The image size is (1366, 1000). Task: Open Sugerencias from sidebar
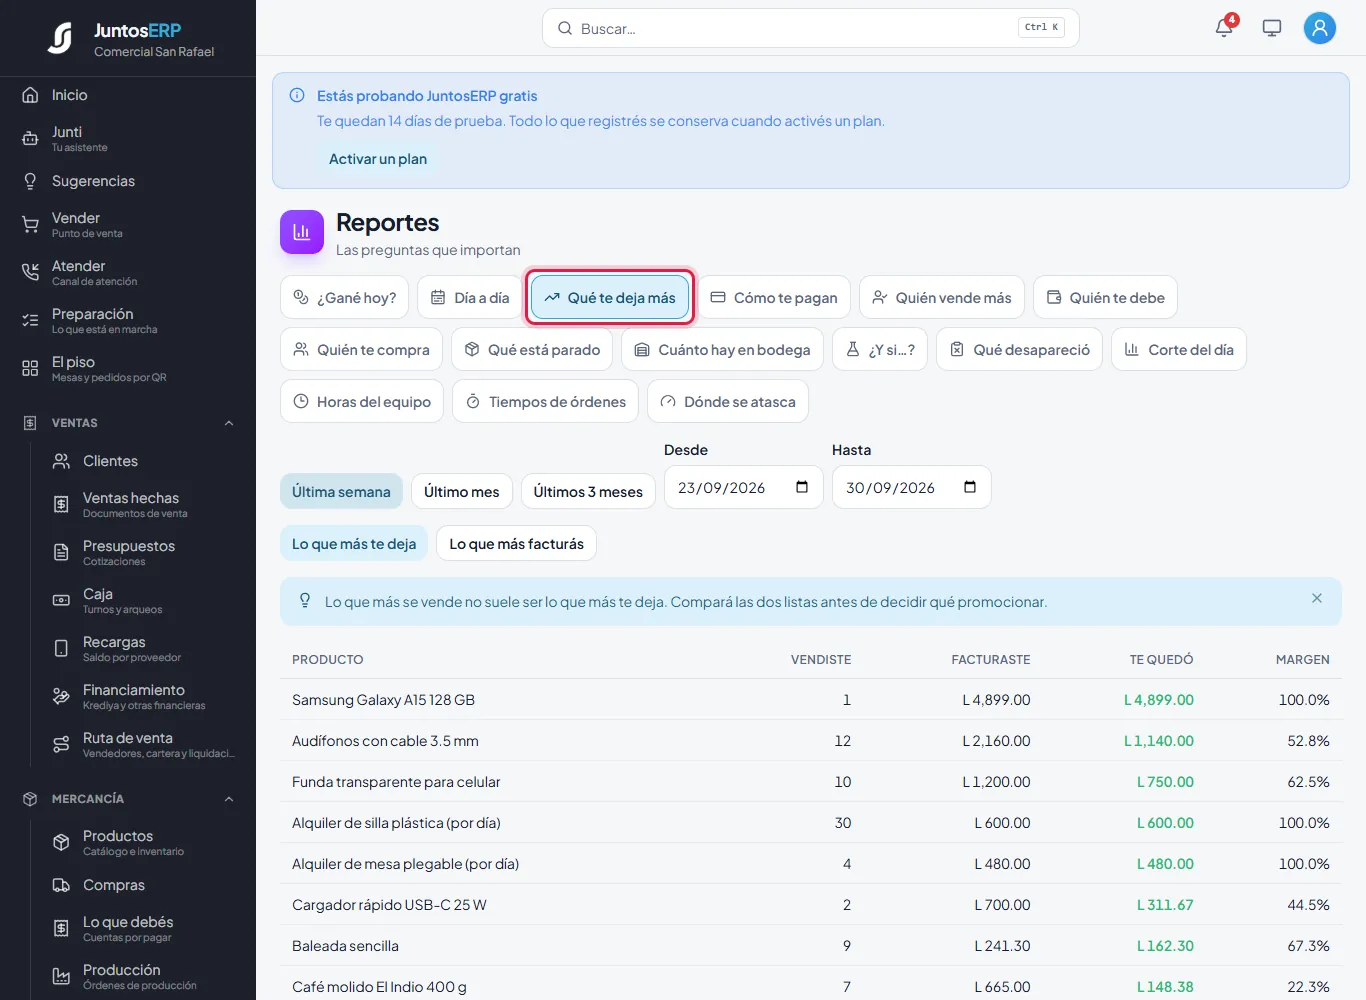128,181
